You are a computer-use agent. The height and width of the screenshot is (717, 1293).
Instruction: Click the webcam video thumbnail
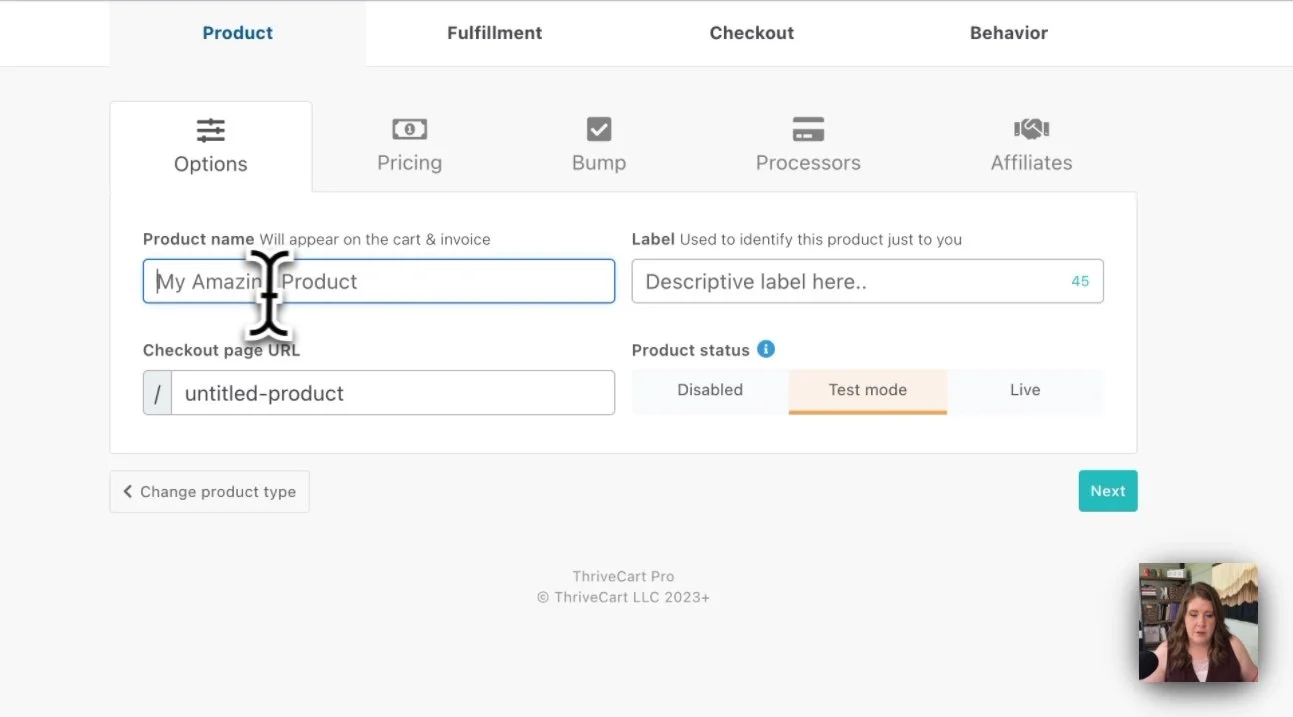click(x=1198, y=621)
